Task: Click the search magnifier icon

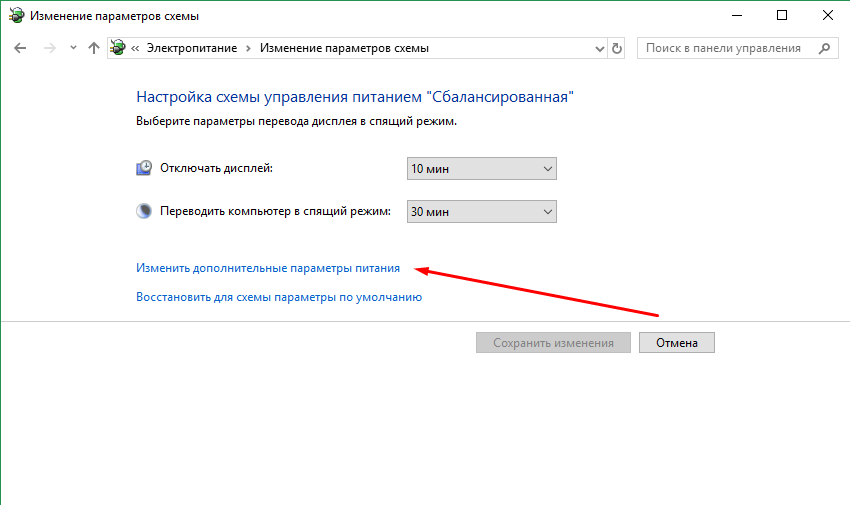Action: [x=825, y=48]
